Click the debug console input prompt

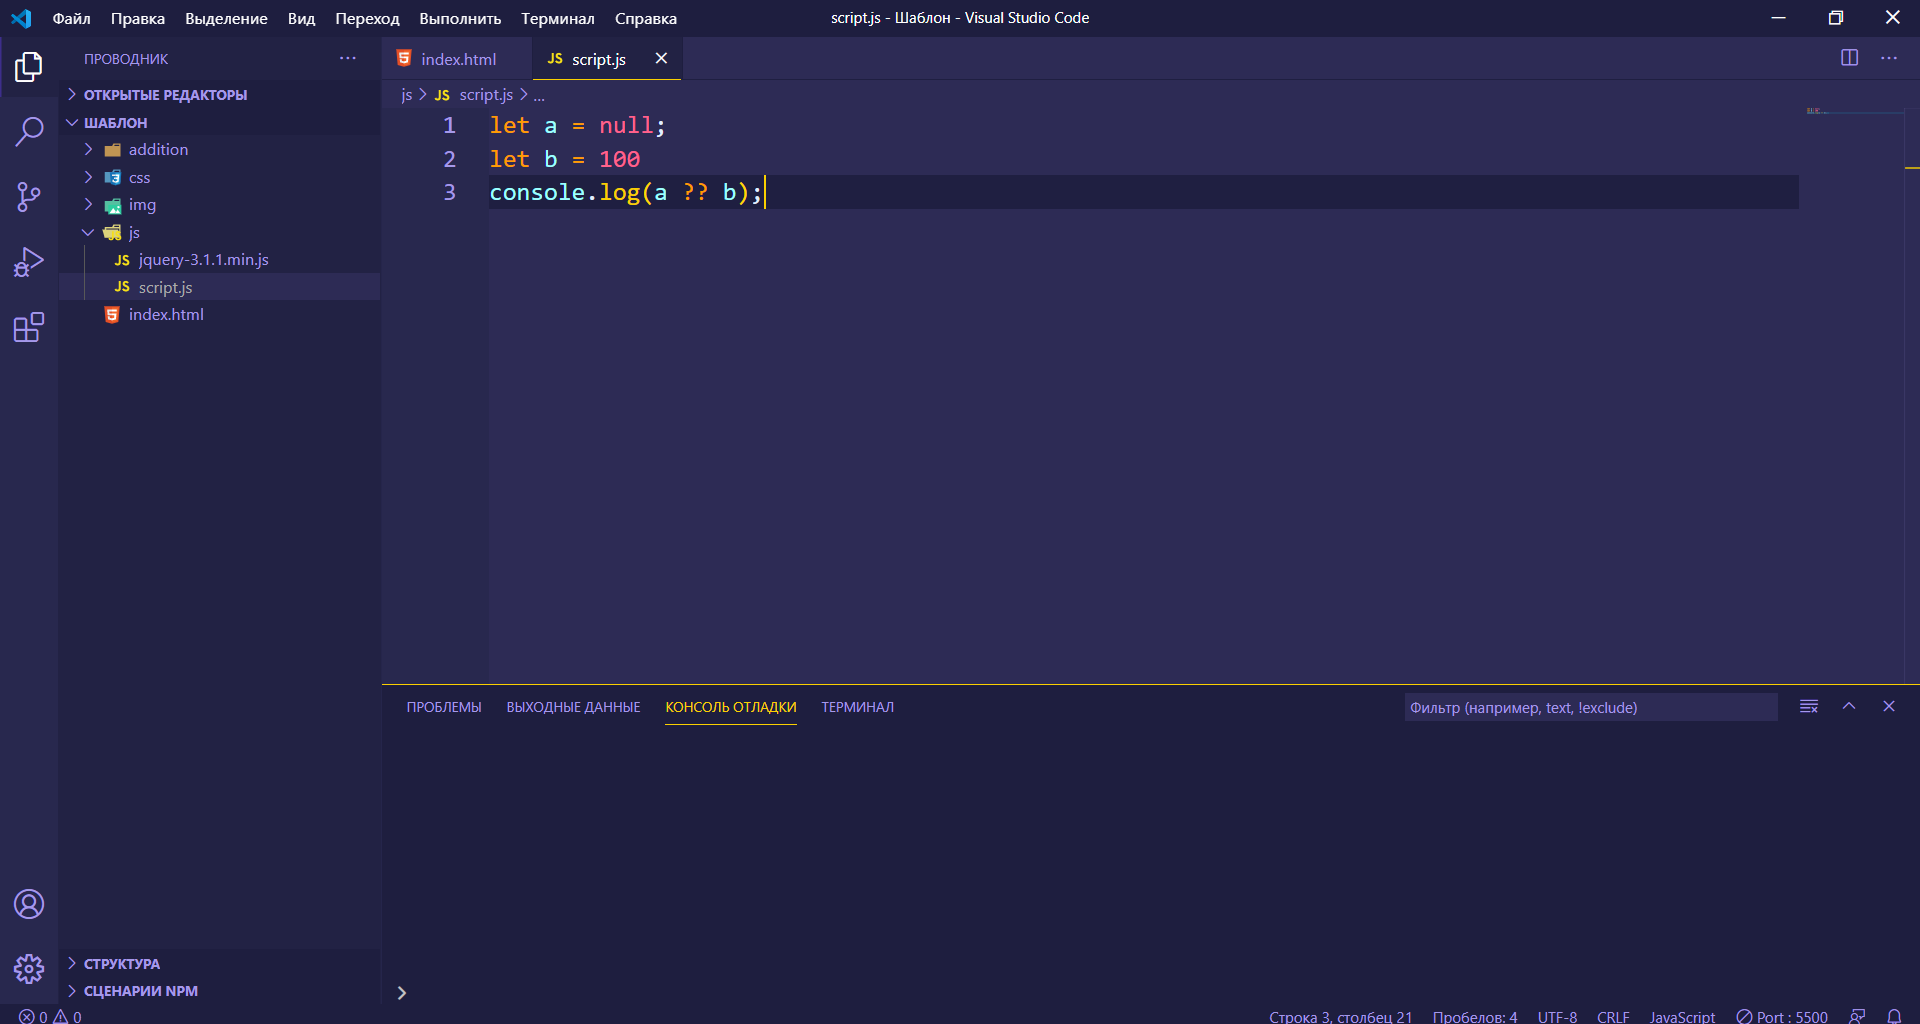(x=1150, y=993)
